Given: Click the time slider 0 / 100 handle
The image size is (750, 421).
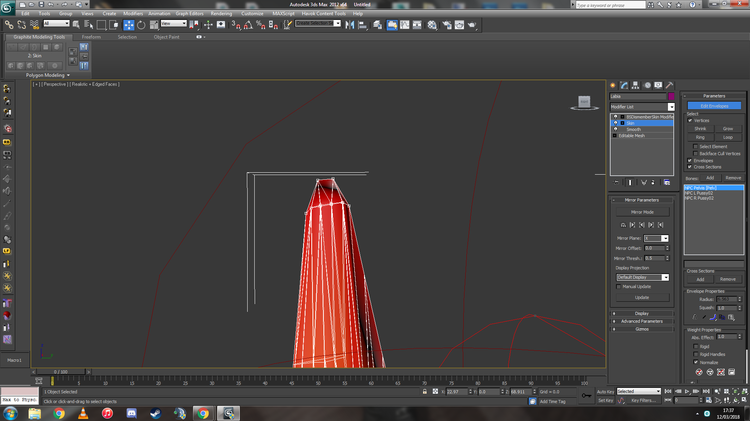Looking at the screenshot, I should [61, 372].
